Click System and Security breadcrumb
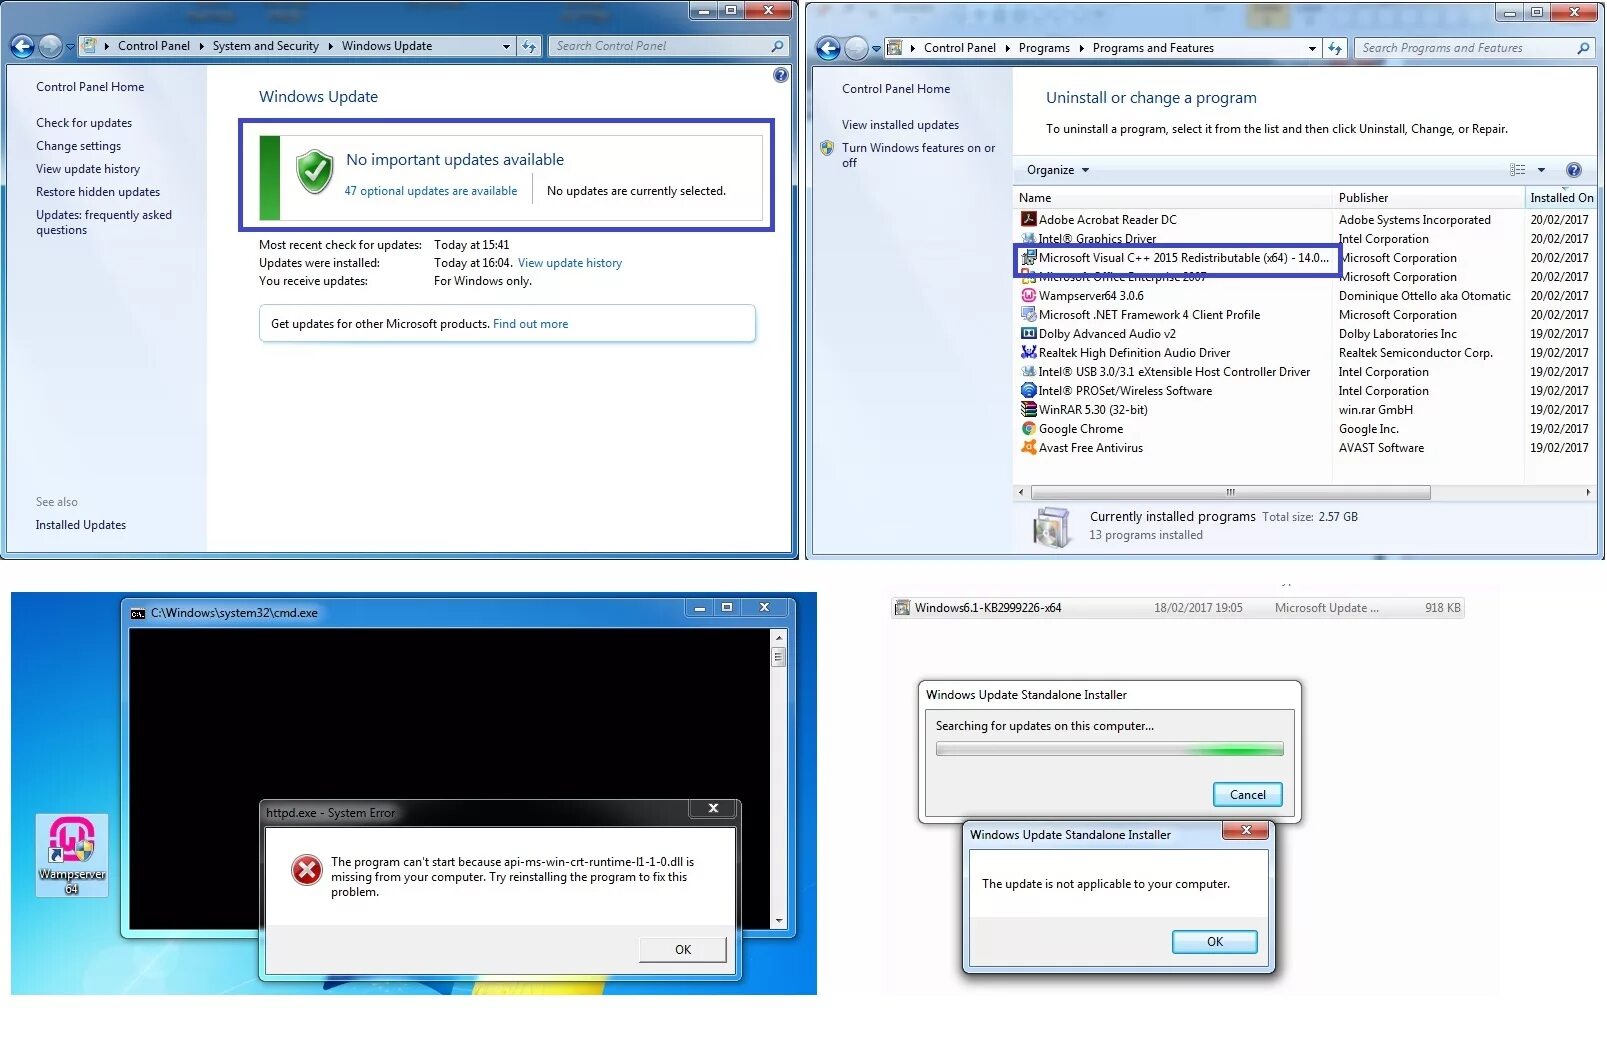The width and height of the screenshot is (1607, 1042). (266, 46)
